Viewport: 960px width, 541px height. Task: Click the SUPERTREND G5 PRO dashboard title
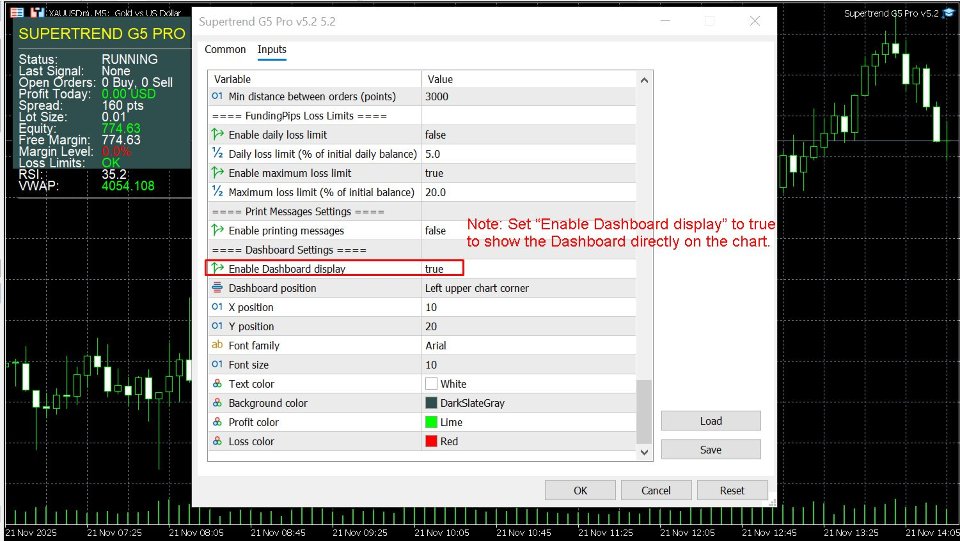102,34
